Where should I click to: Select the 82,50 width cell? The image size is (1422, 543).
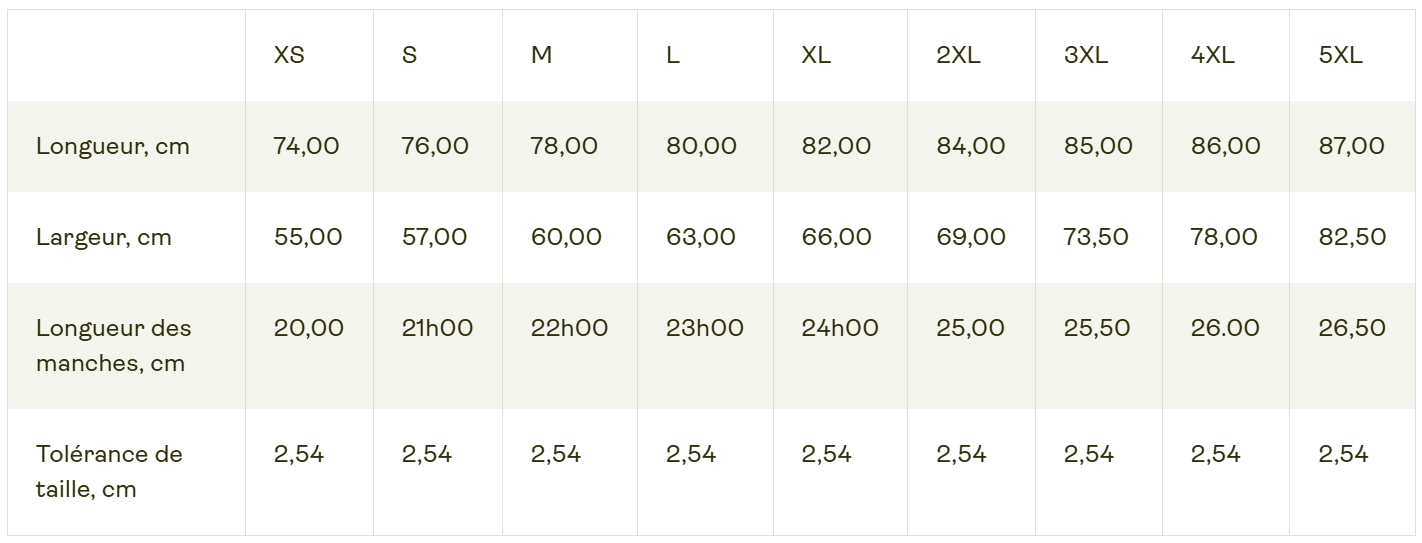click(x=1352, y=237)
